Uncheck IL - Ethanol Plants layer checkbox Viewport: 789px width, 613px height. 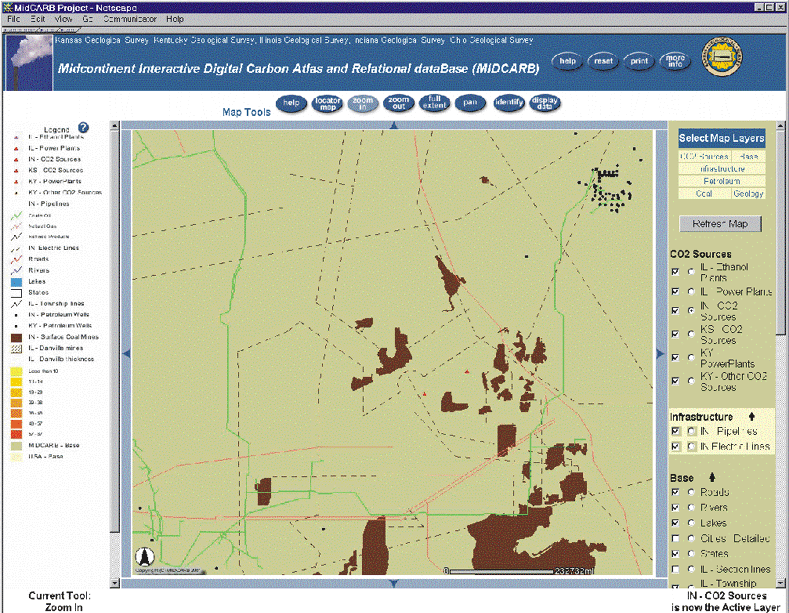click(x=675, y=272)
